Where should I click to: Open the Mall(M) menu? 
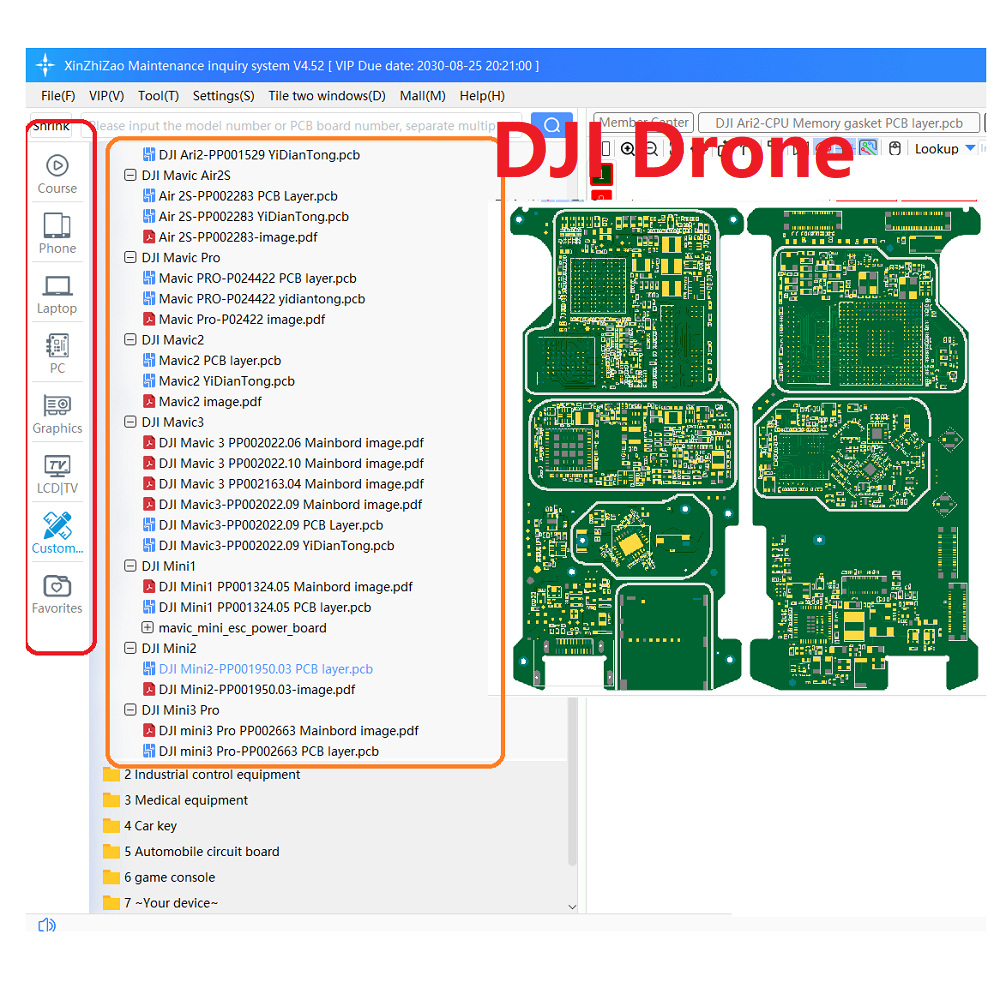pyautogui.click(x=422, y=96)
